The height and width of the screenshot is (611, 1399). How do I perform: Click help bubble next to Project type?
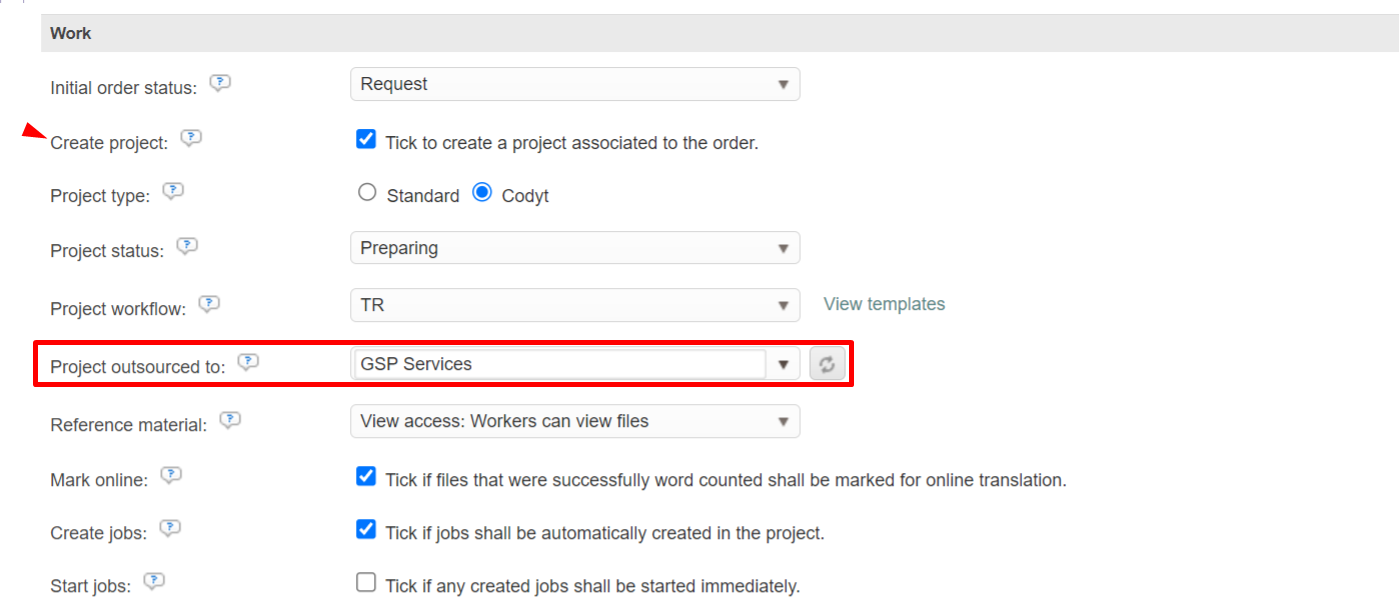pyautogui.click(x=173, y=192)
